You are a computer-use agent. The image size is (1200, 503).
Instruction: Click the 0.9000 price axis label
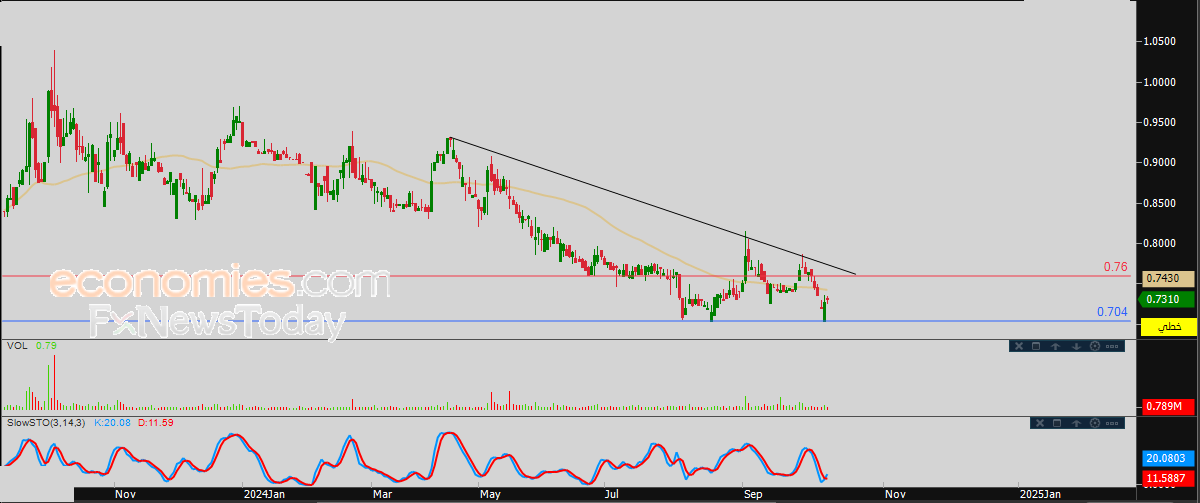tap(1161, 162)
